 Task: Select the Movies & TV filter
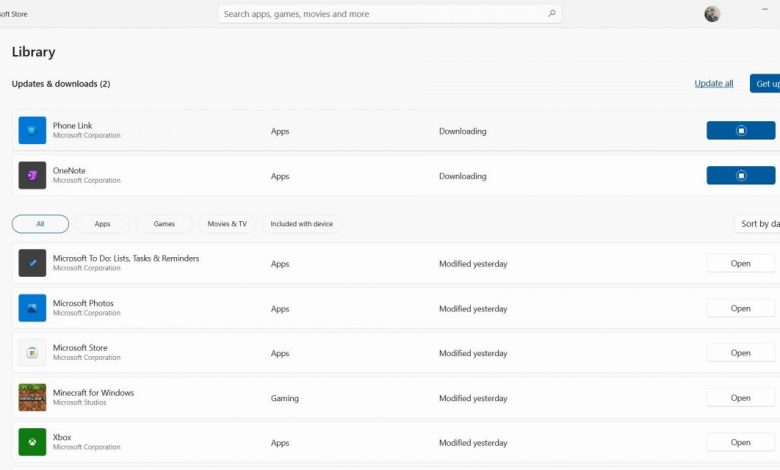pos(227,224)
